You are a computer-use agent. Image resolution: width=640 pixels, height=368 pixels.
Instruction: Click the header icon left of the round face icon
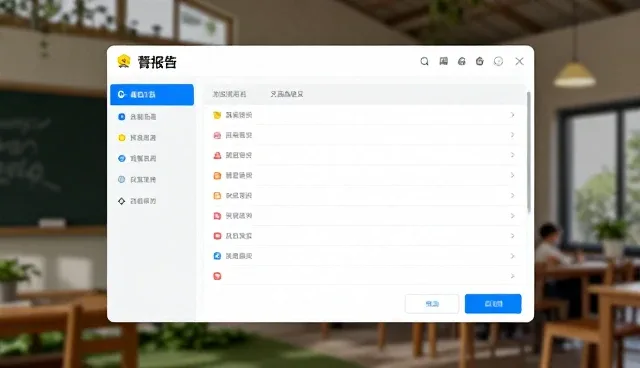480,61
